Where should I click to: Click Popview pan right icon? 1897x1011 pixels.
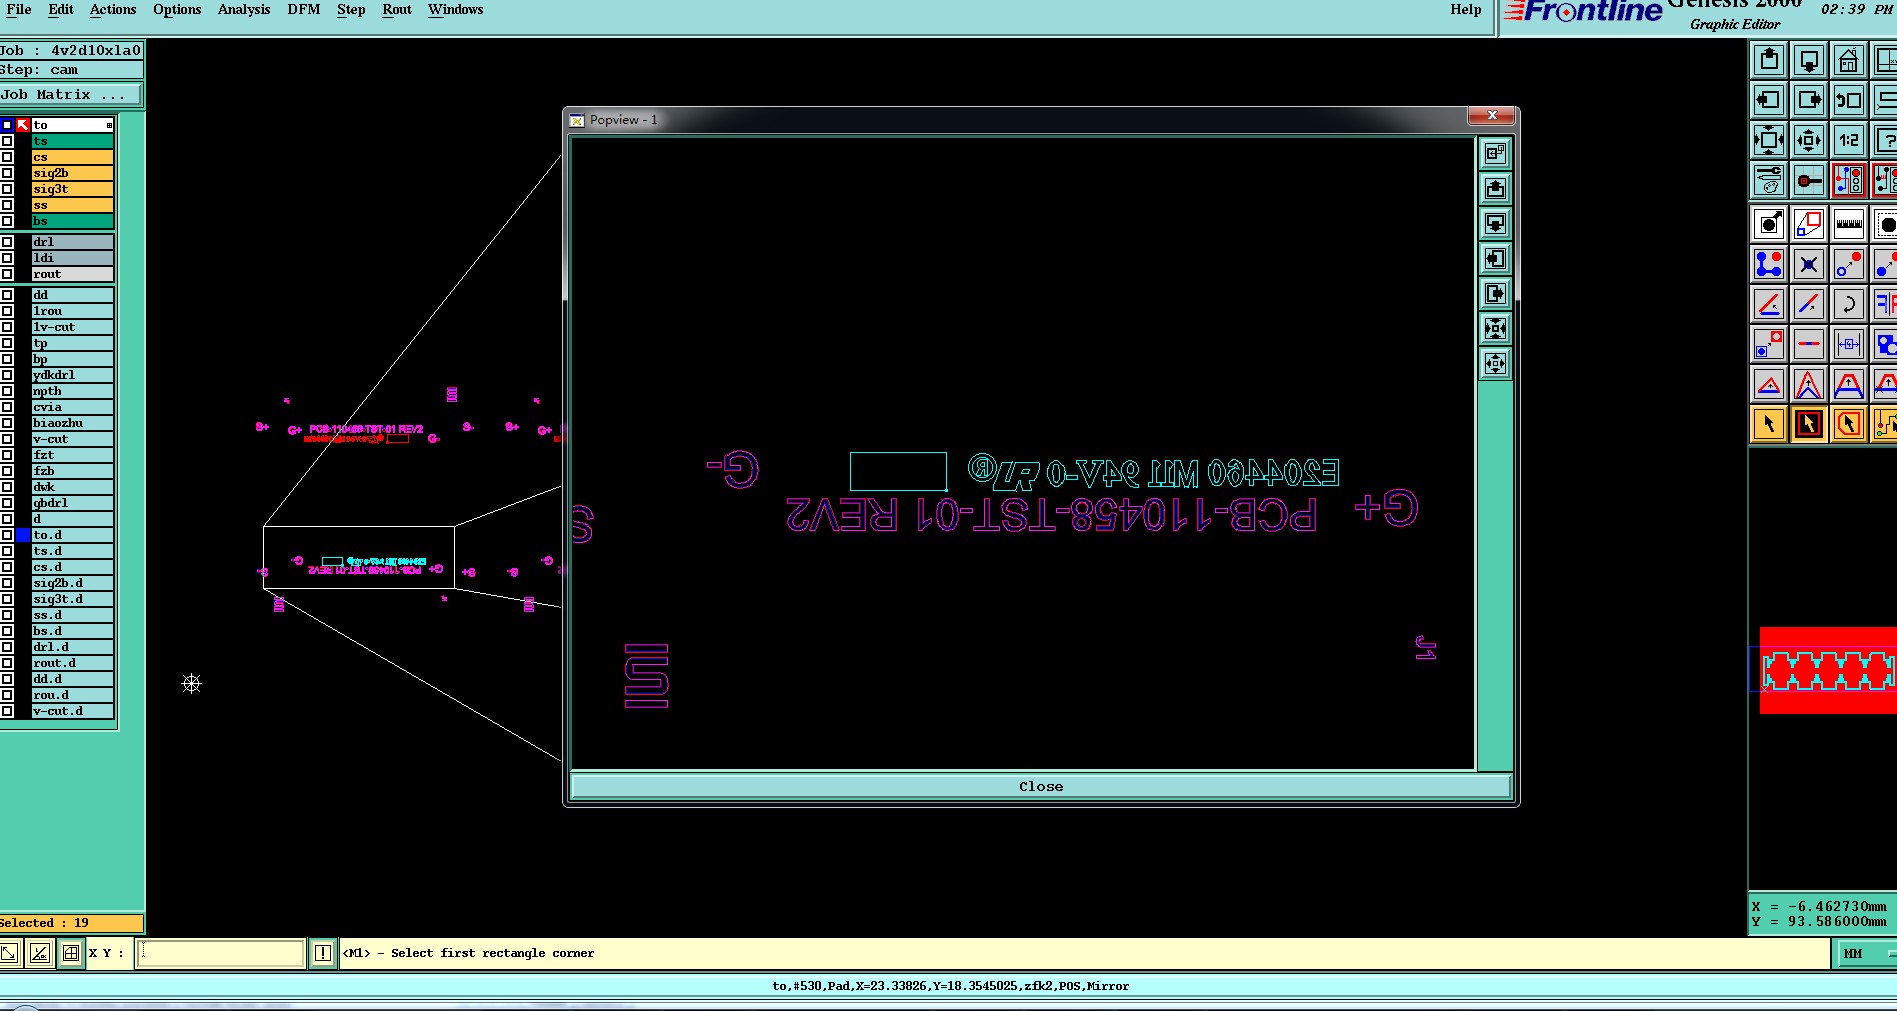coord(1495,293)
